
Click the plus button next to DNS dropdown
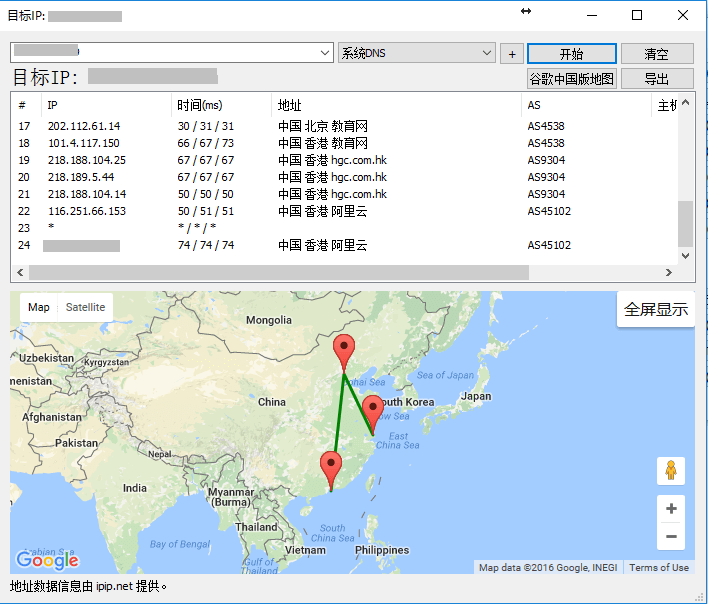click(512, 54)
